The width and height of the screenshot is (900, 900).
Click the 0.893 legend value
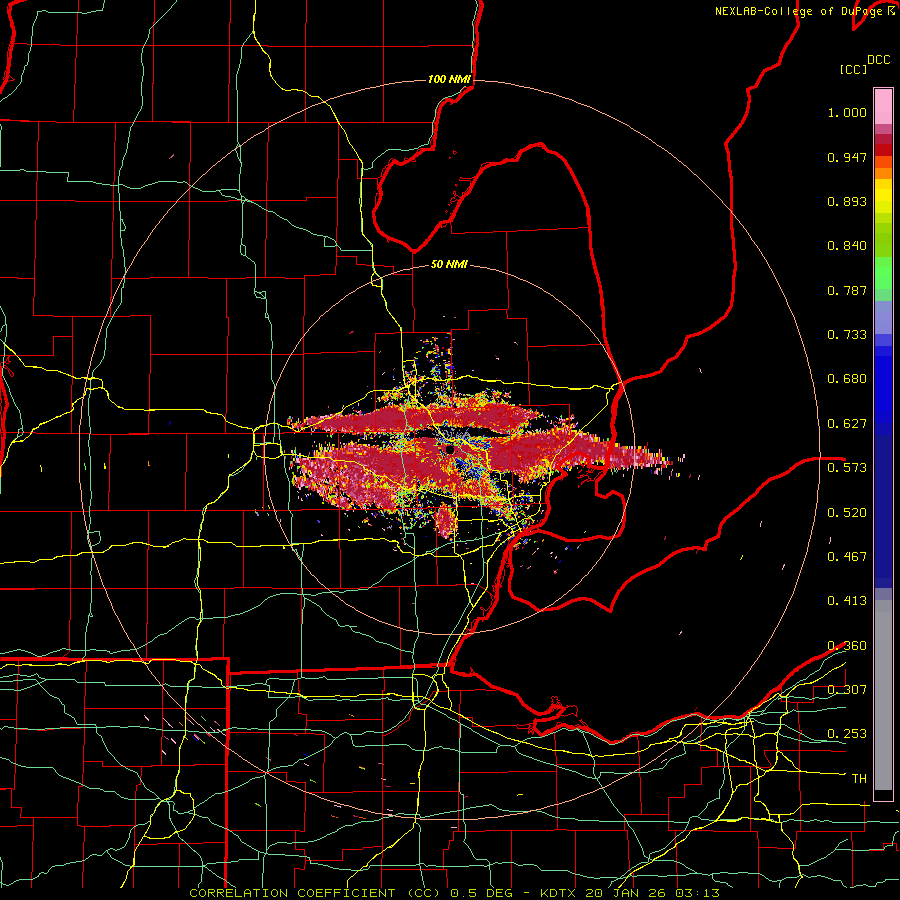tap(847, 201)
